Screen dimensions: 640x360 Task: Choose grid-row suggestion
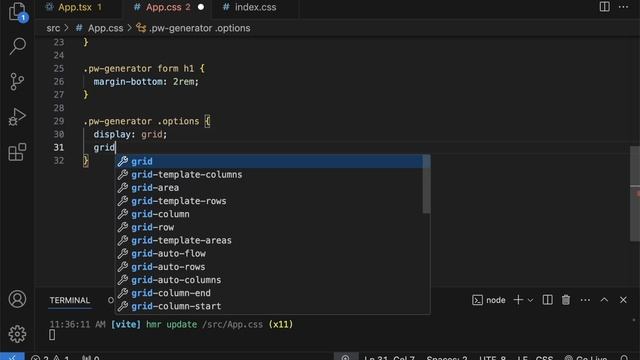click(x=269, y=227)
